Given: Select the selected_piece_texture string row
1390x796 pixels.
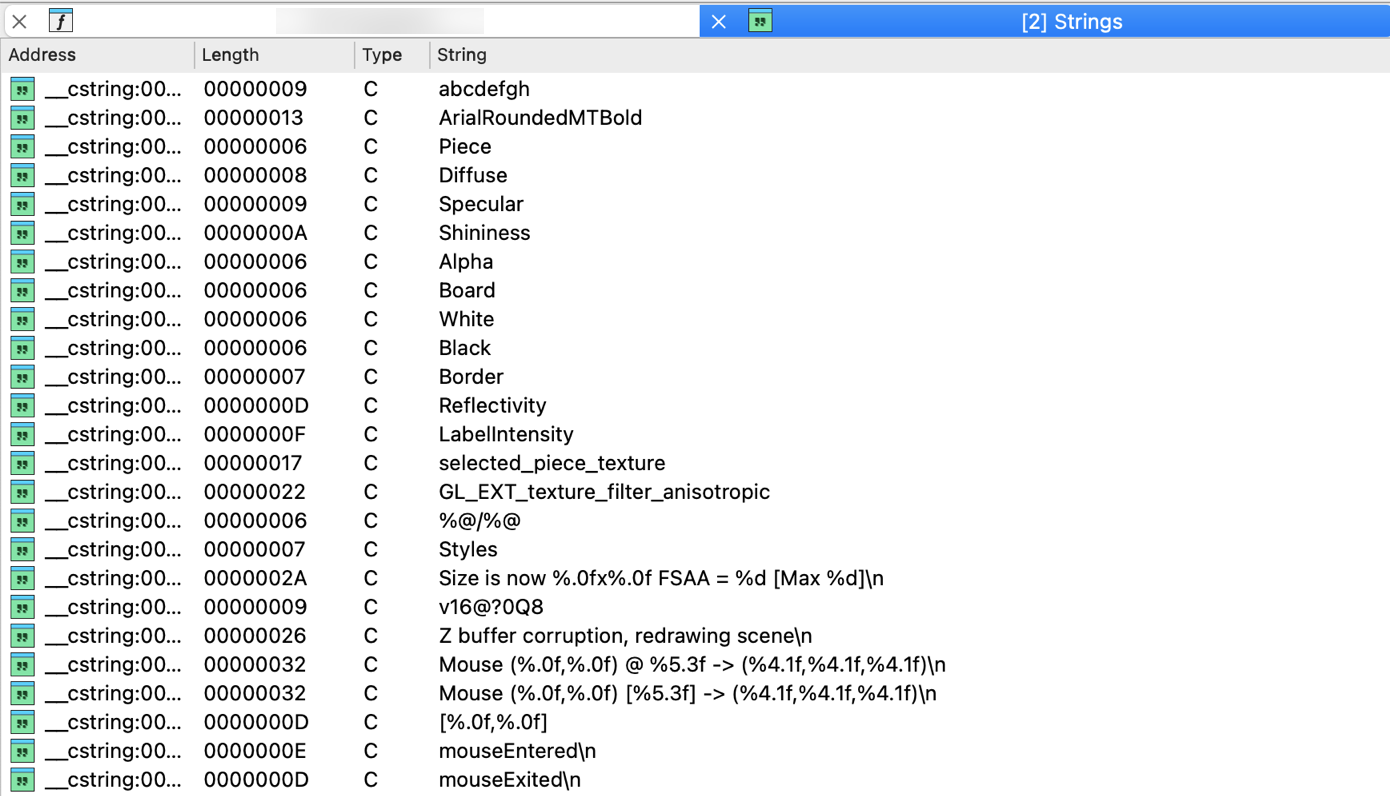Looking at the screenshot, I should point(551,463).
